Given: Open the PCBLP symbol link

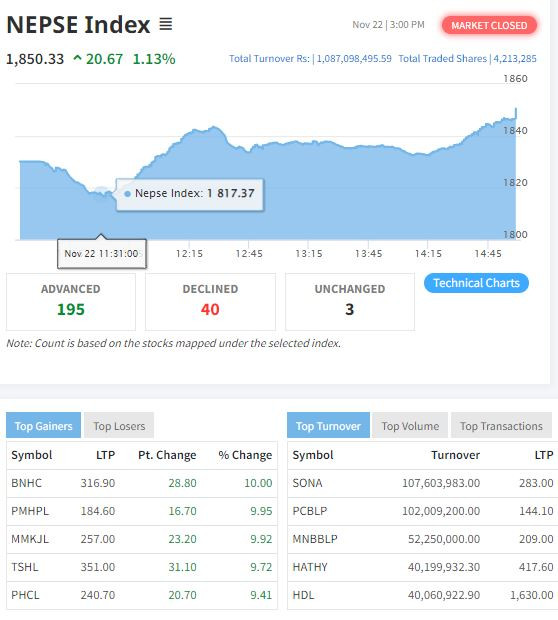Looking at the screenshot, I should [310, 511].
